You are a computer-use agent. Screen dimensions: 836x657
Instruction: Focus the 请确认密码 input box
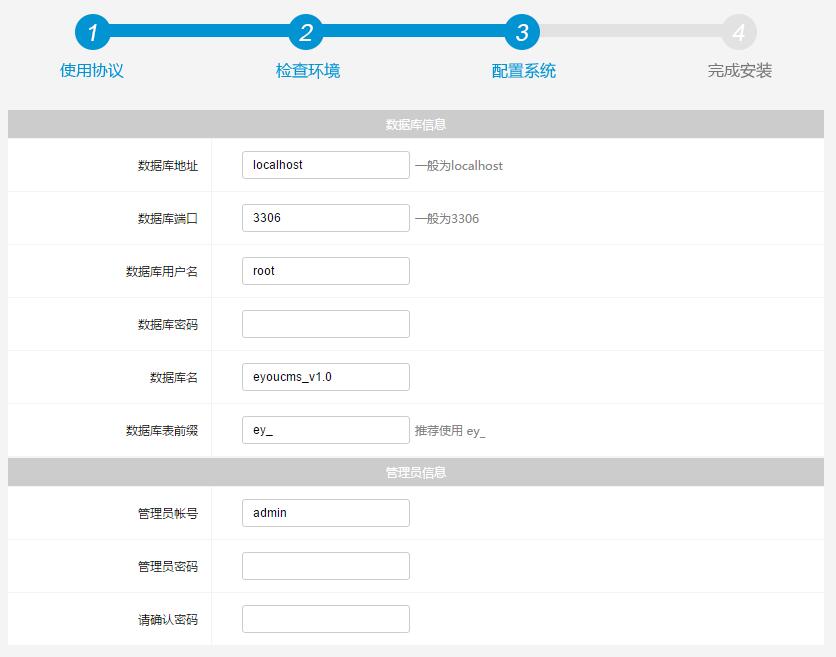coord(325,619)
